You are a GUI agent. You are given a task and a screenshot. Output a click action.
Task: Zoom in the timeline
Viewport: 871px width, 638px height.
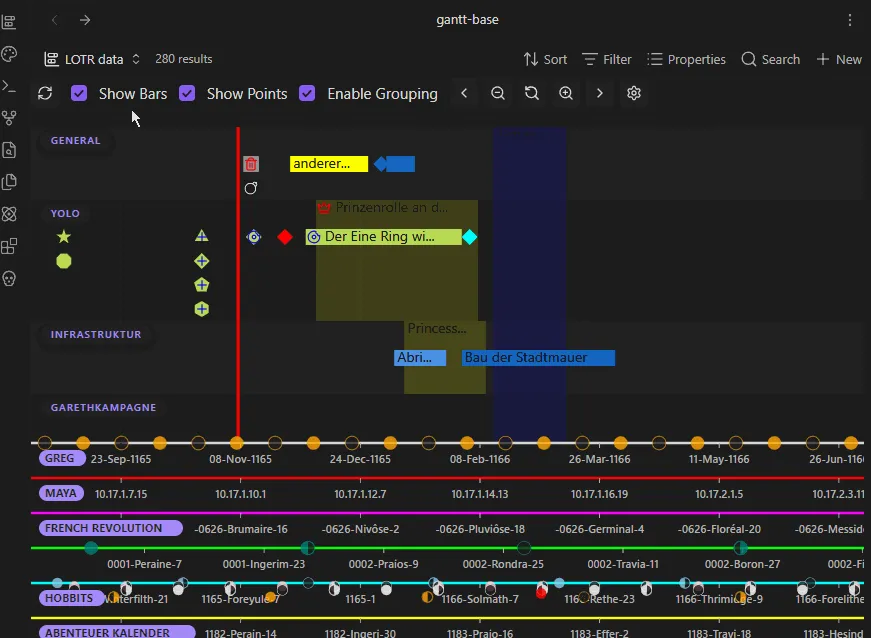click(x=565, y=93)
